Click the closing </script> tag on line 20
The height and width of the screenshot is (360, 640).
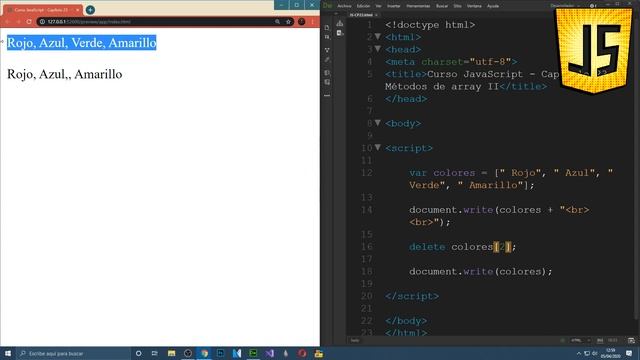(412, 296)
